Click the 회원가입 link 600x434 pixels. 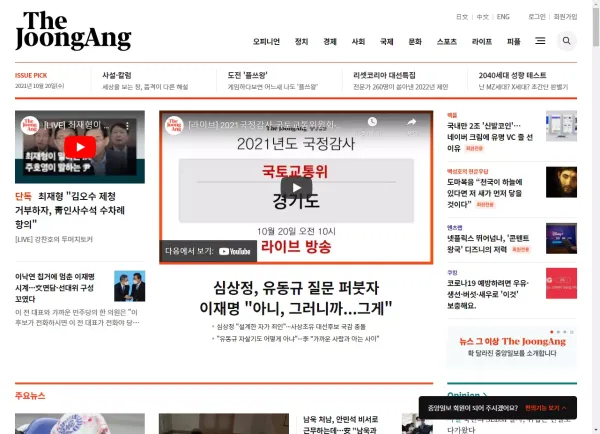[x=565, y=17]
